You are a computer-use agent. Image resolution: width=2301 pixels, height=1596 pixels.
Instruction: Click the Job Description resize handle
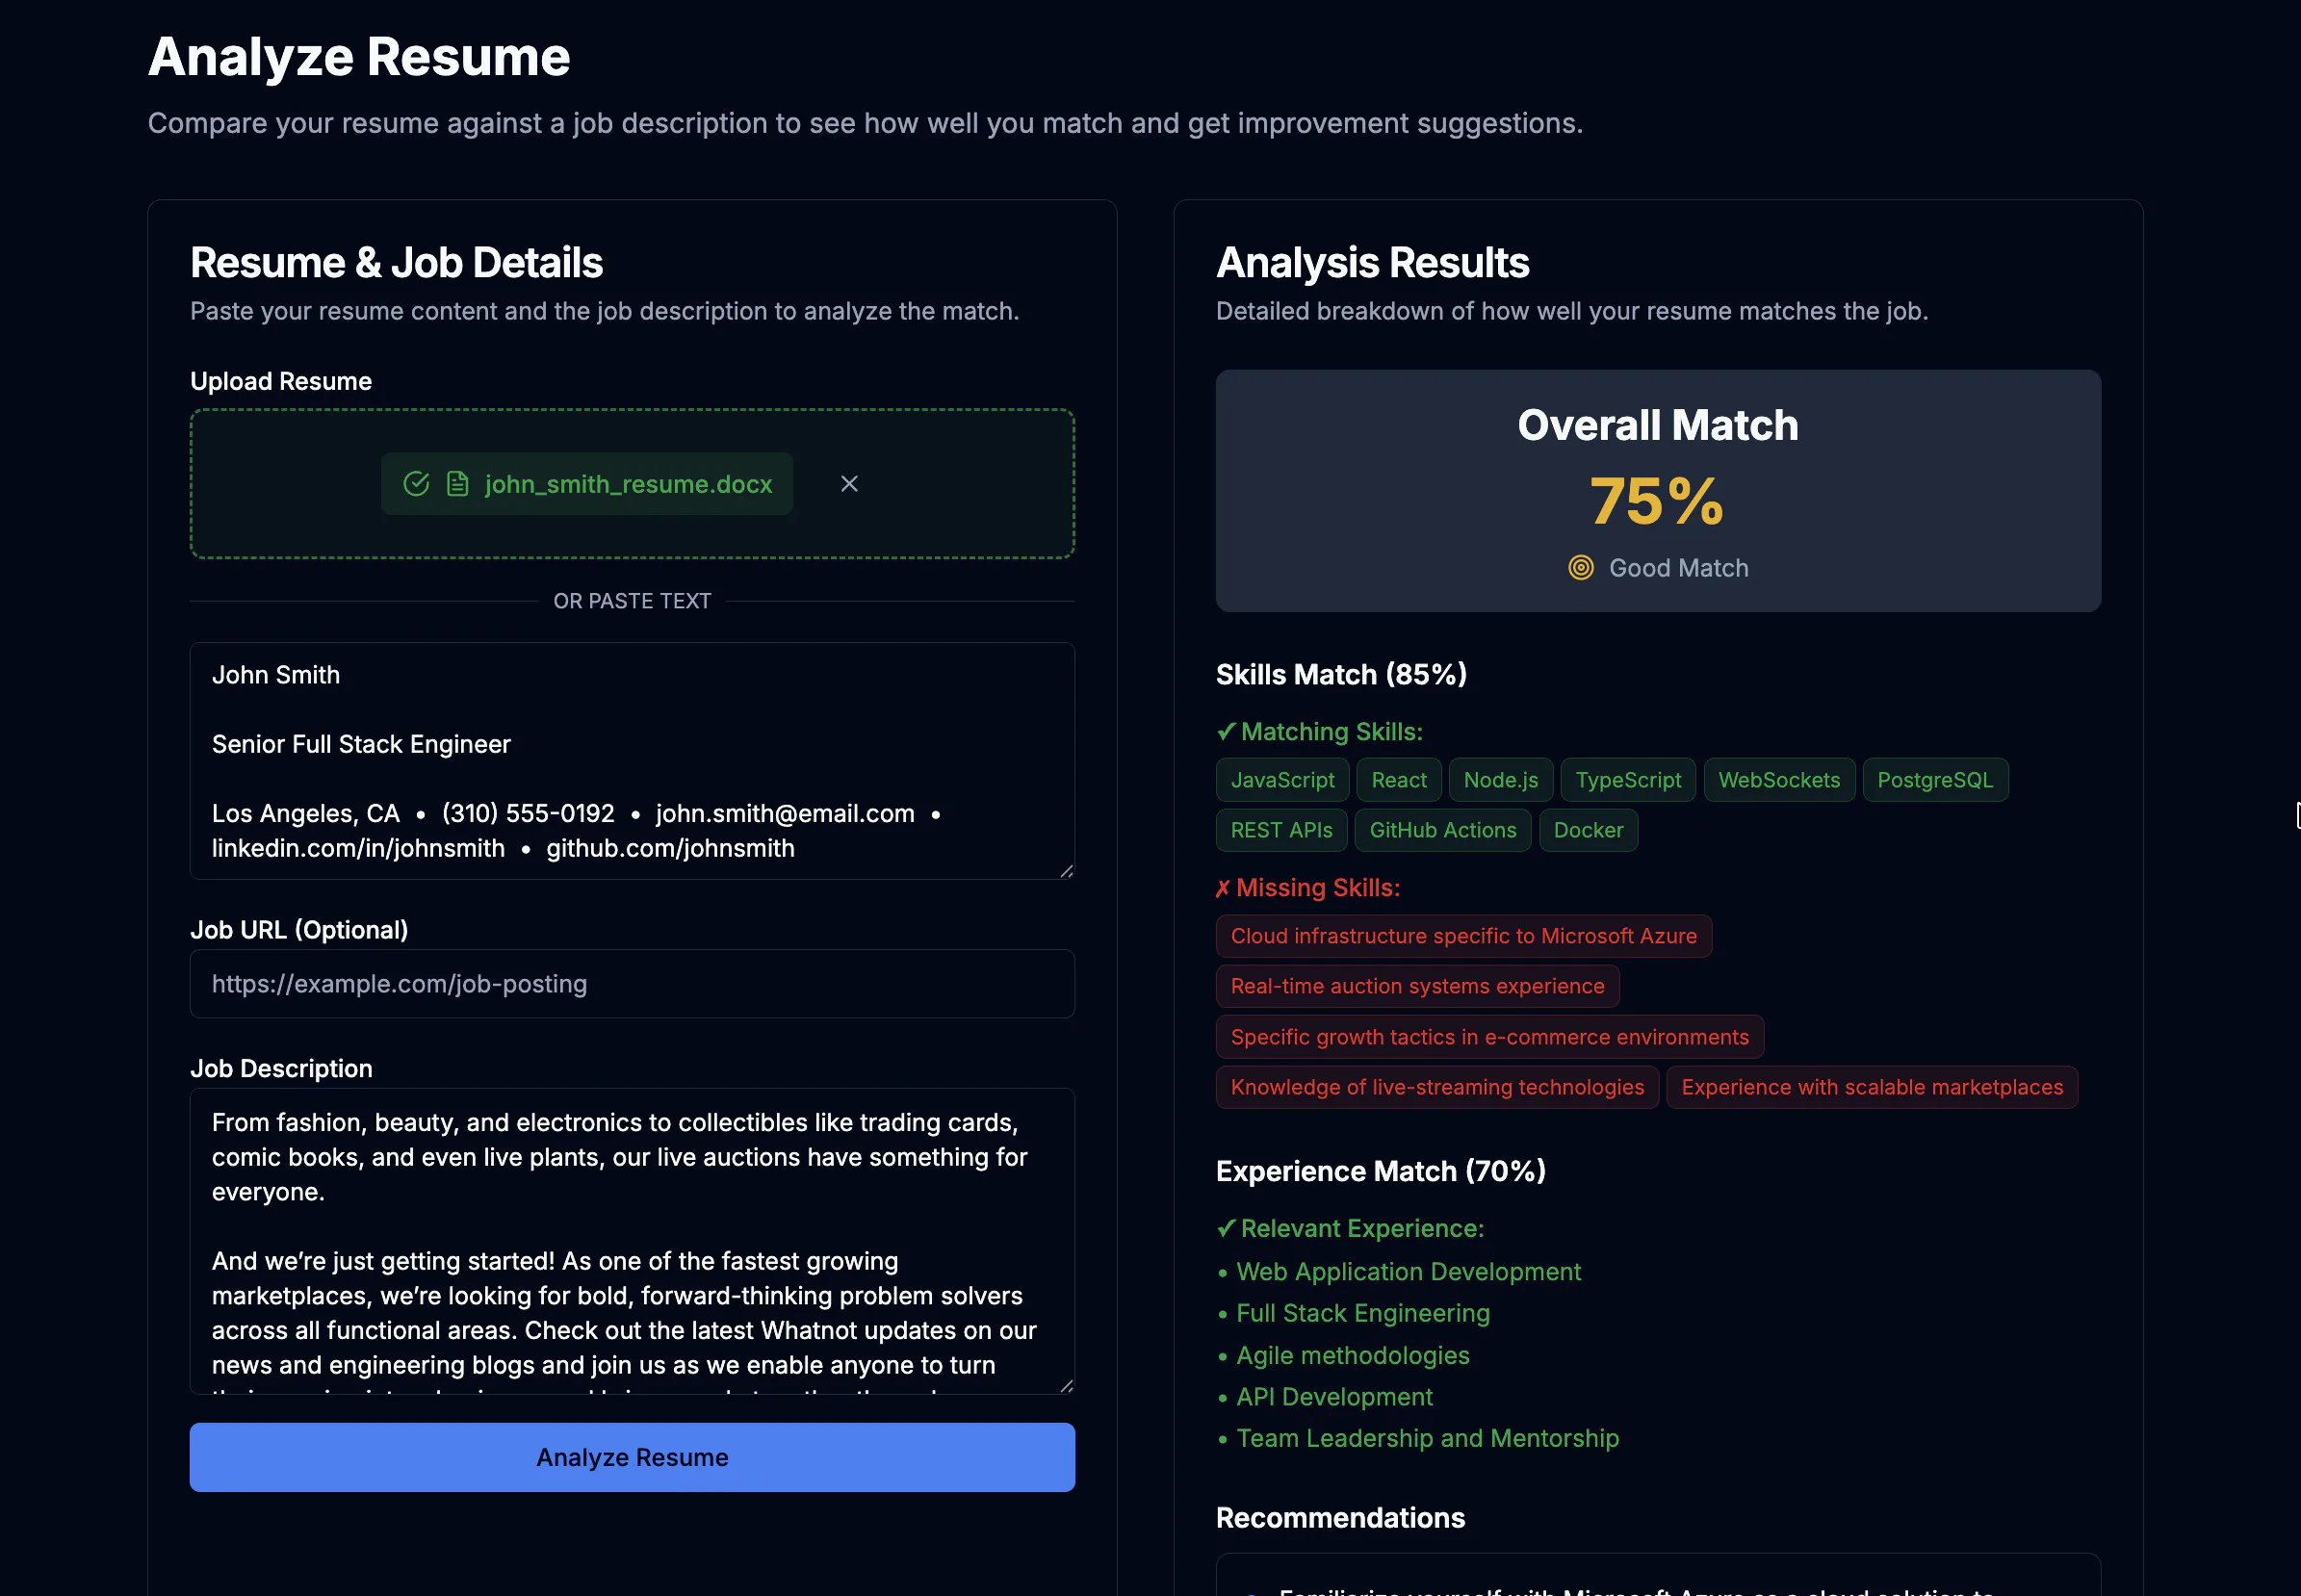[x=1066, y=1385]
